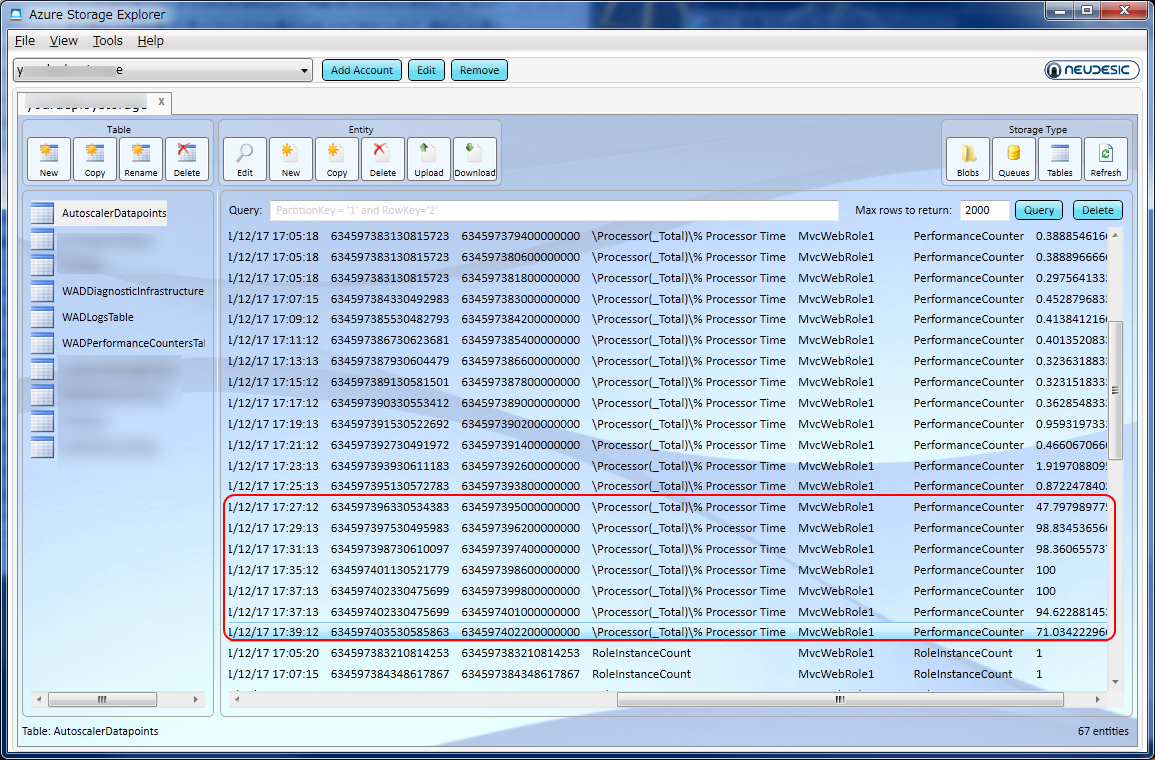The width and height of the screenshot is (1155, 760).
Task: Open the View menu
Action: [63, 41]
